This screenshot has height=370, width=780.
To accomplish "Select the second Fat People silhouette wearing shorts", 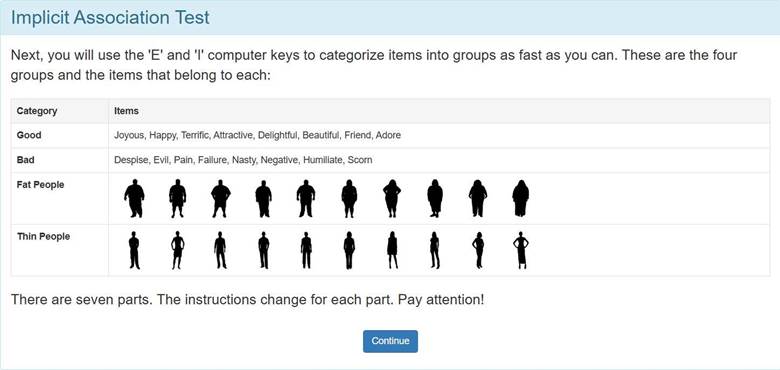I will coord(178,198).
